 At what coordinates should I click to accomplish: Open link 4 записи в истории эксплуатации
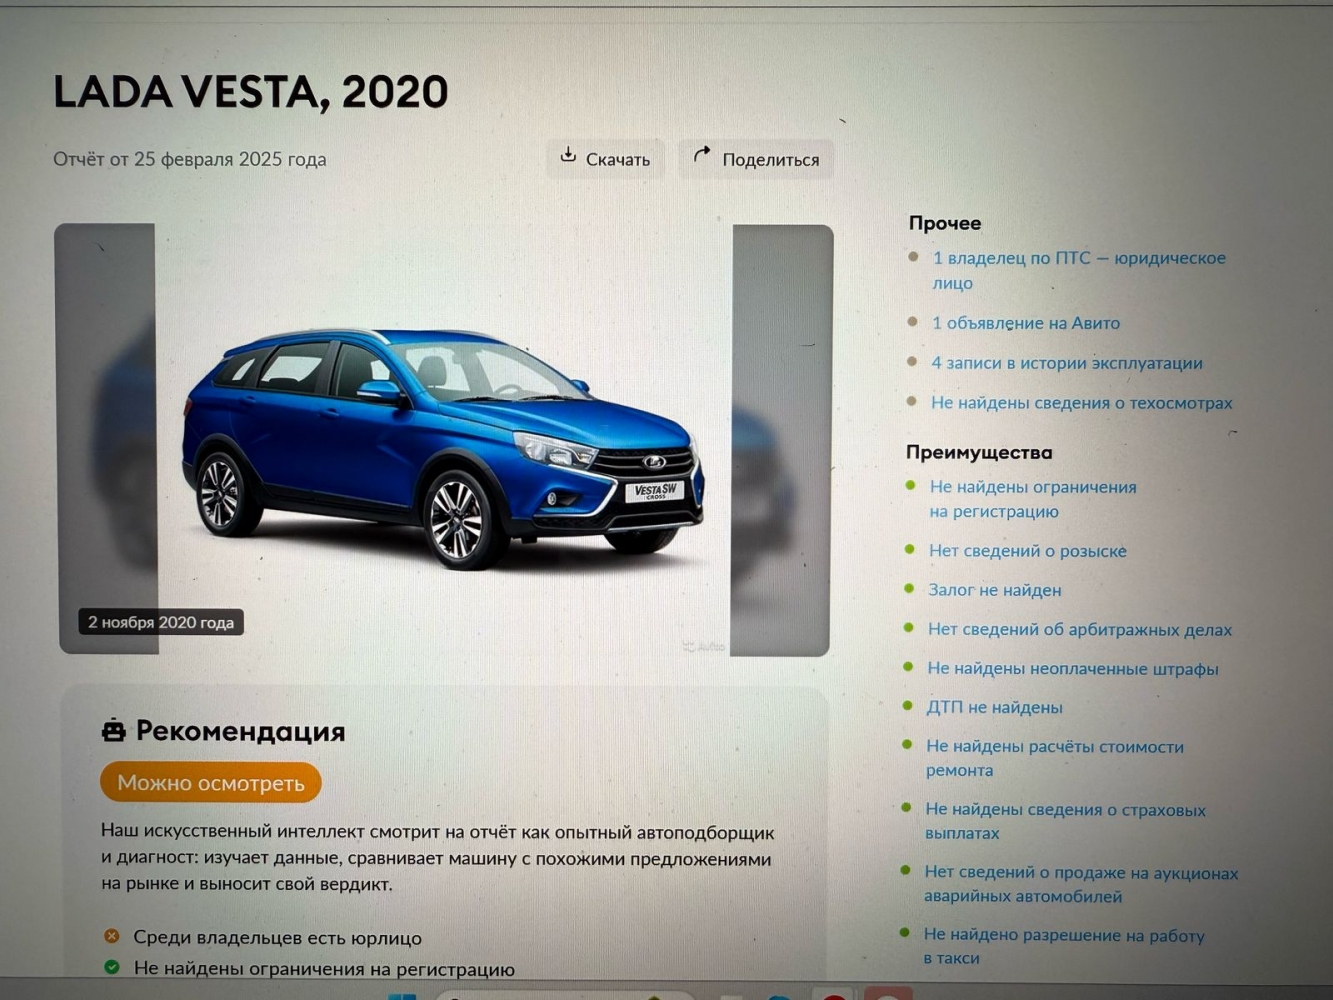1067,363
